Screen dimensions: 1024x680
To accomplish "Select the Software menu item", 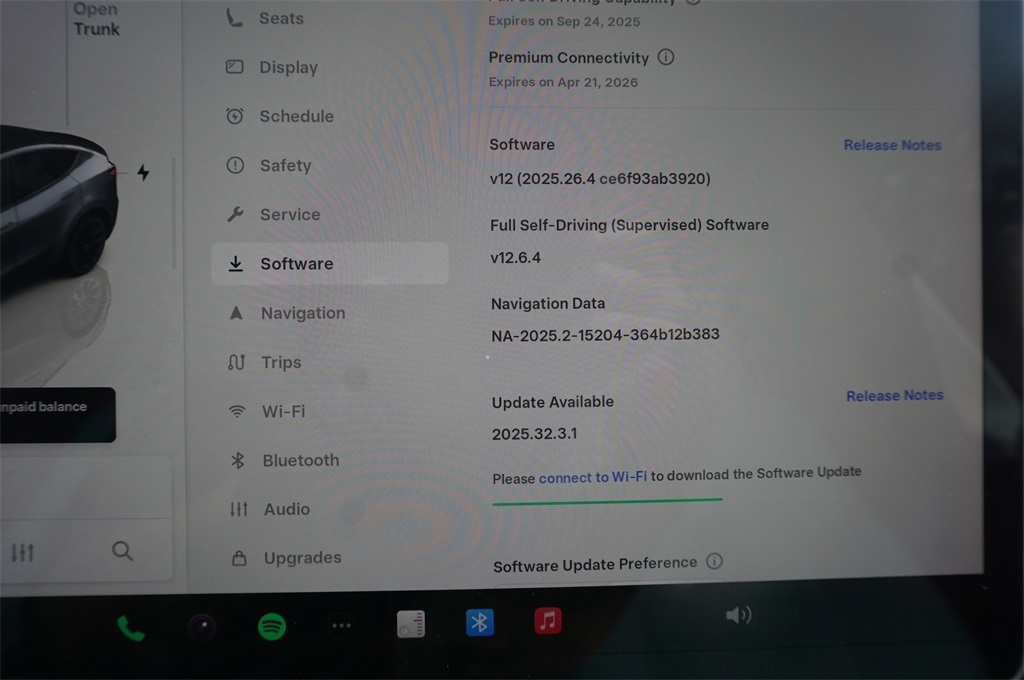I will click(330, 263).
